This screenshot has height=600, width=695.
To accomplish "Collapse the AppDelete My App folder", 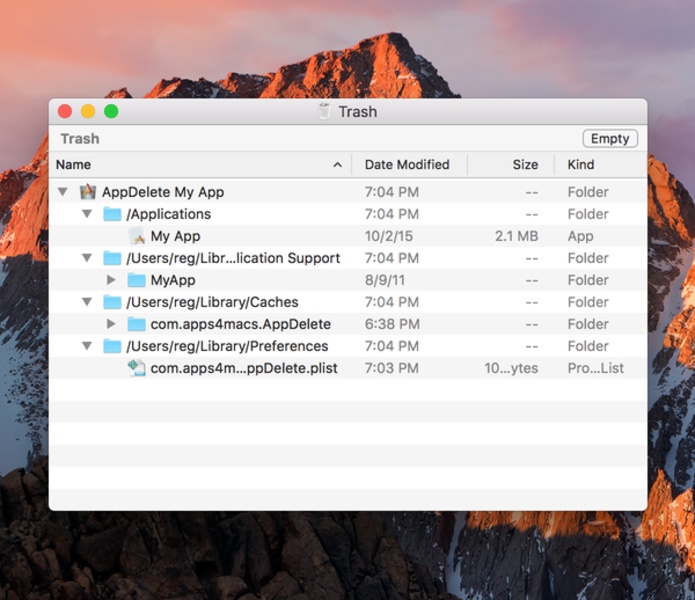I will pos(63,192).
